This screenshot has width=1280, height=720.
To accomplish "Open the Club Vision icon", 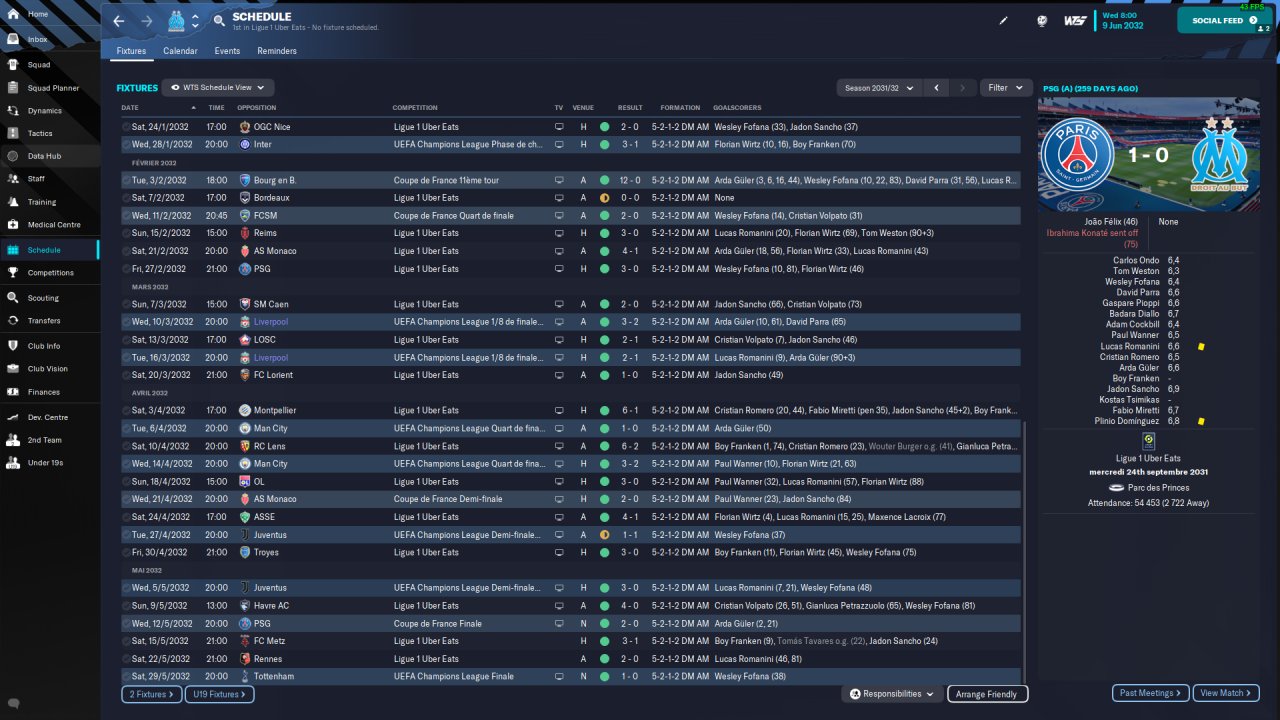I will tap(13, 369).
